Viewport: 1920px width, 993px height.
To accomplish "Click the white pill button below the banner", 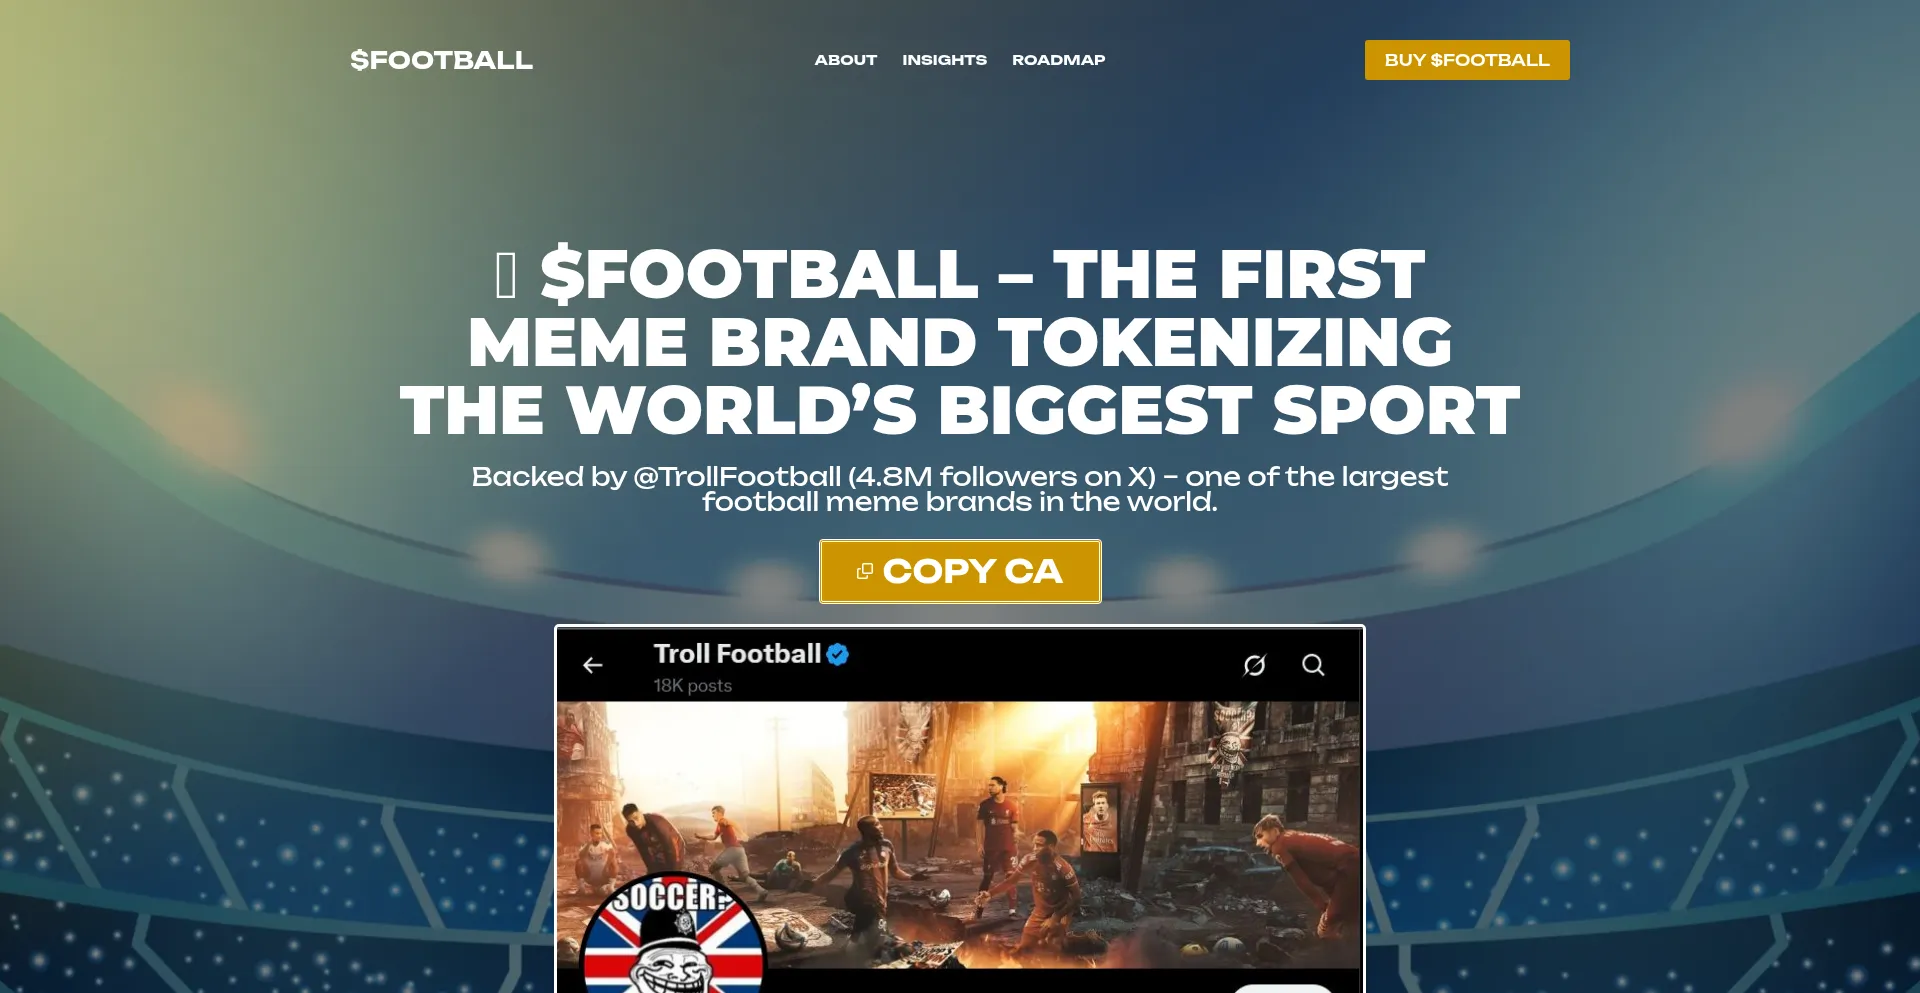I will pyautogui.click(x=1282, y=988).
